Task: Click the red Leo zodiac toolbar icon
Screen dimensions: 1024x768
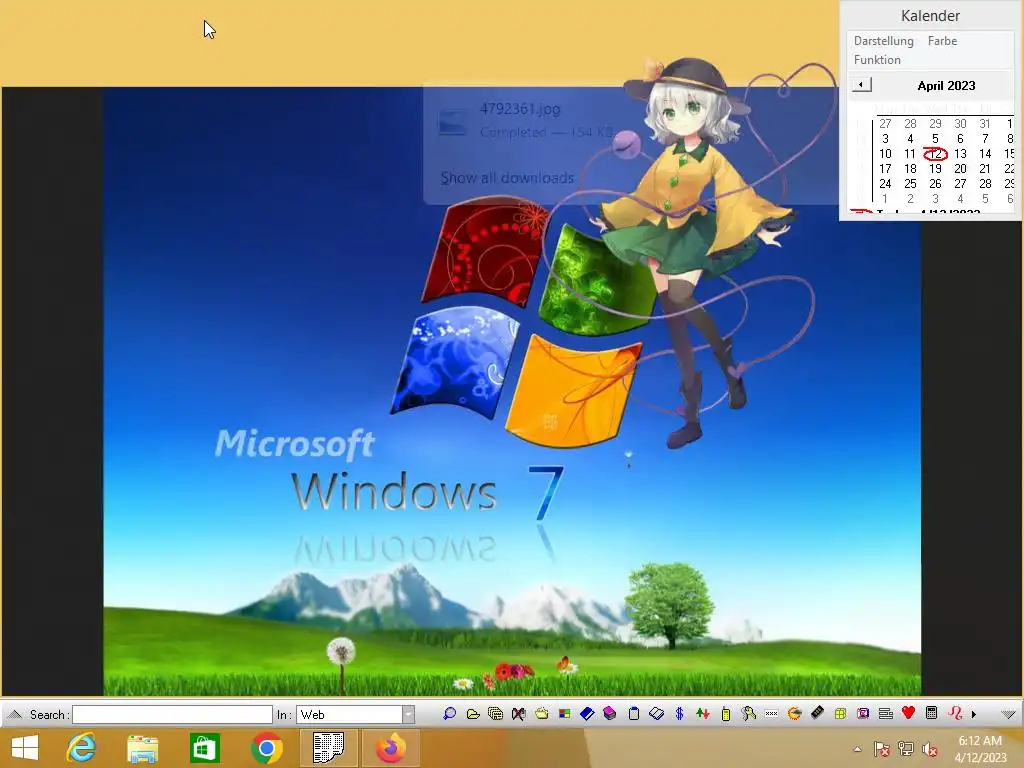Action: point(955,713)
